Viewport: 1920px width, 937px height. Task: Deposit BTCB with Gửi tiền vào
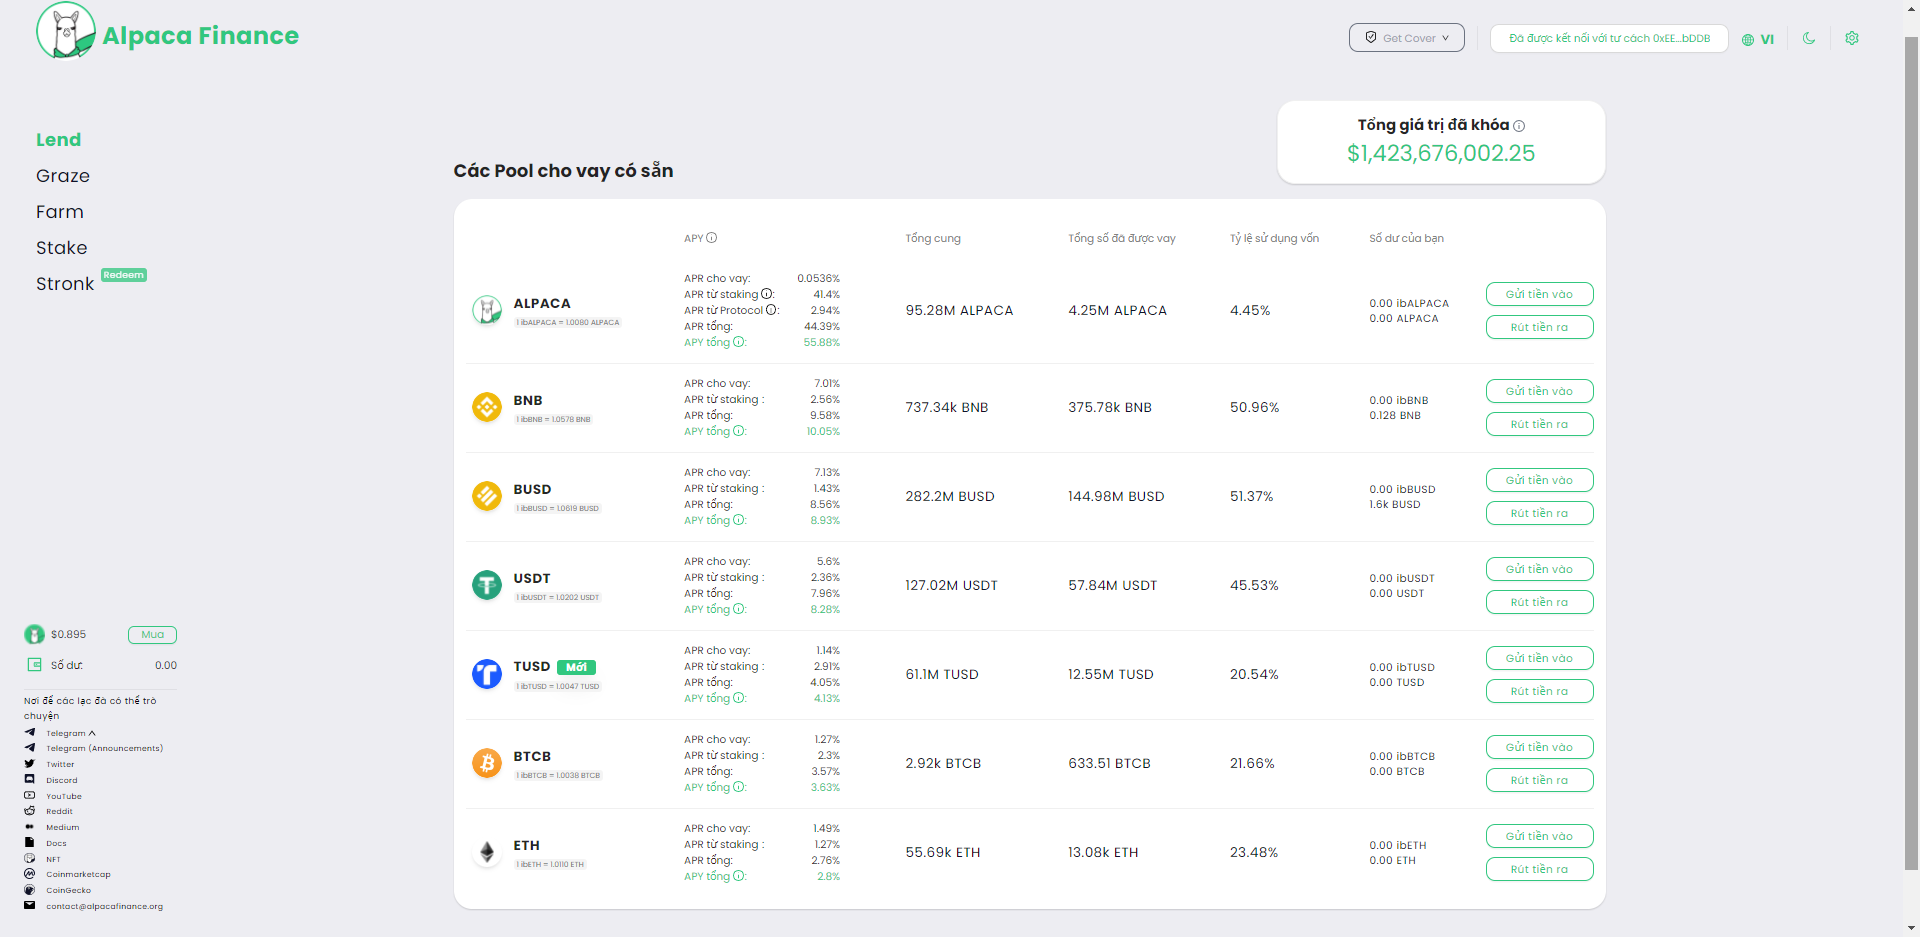[x=1539, y=747]
